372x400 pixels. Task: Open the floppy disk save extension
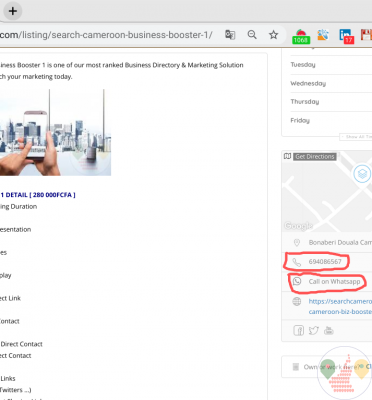(367, 35)
